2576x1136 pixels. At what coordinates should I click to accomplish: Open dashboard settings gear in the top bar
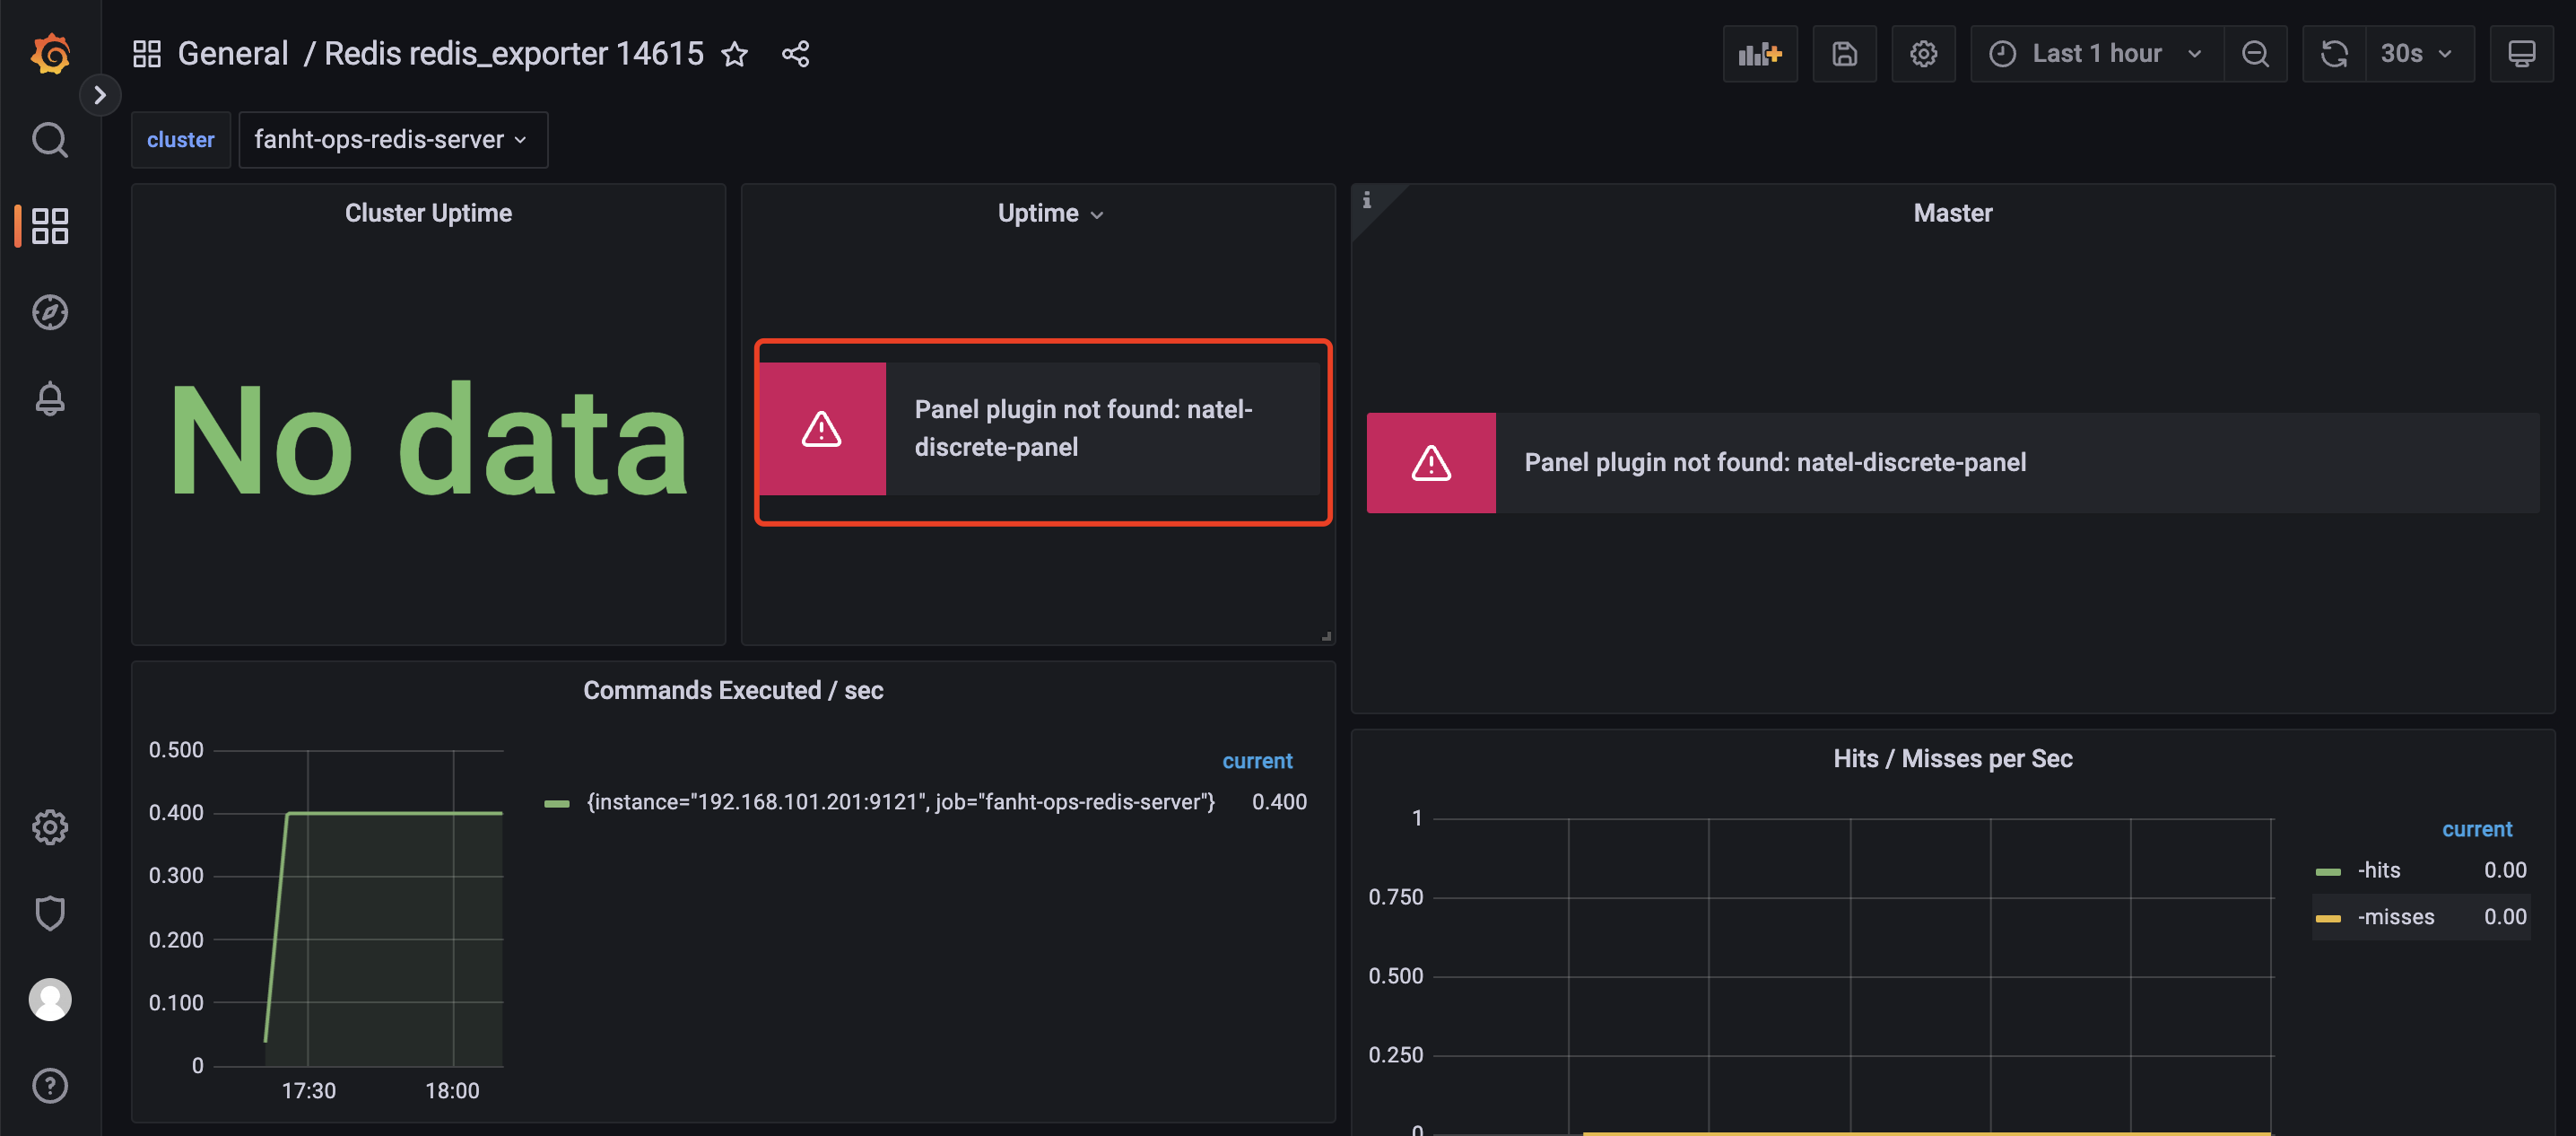(x=1924, y=54)
